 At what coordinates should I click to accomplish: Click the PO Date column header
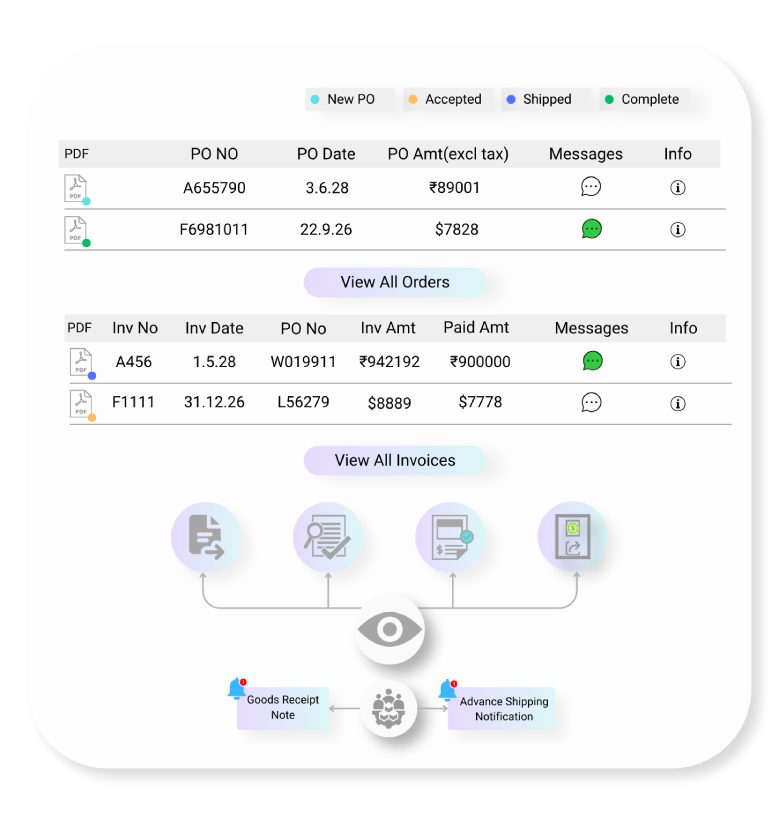point(326,154)
